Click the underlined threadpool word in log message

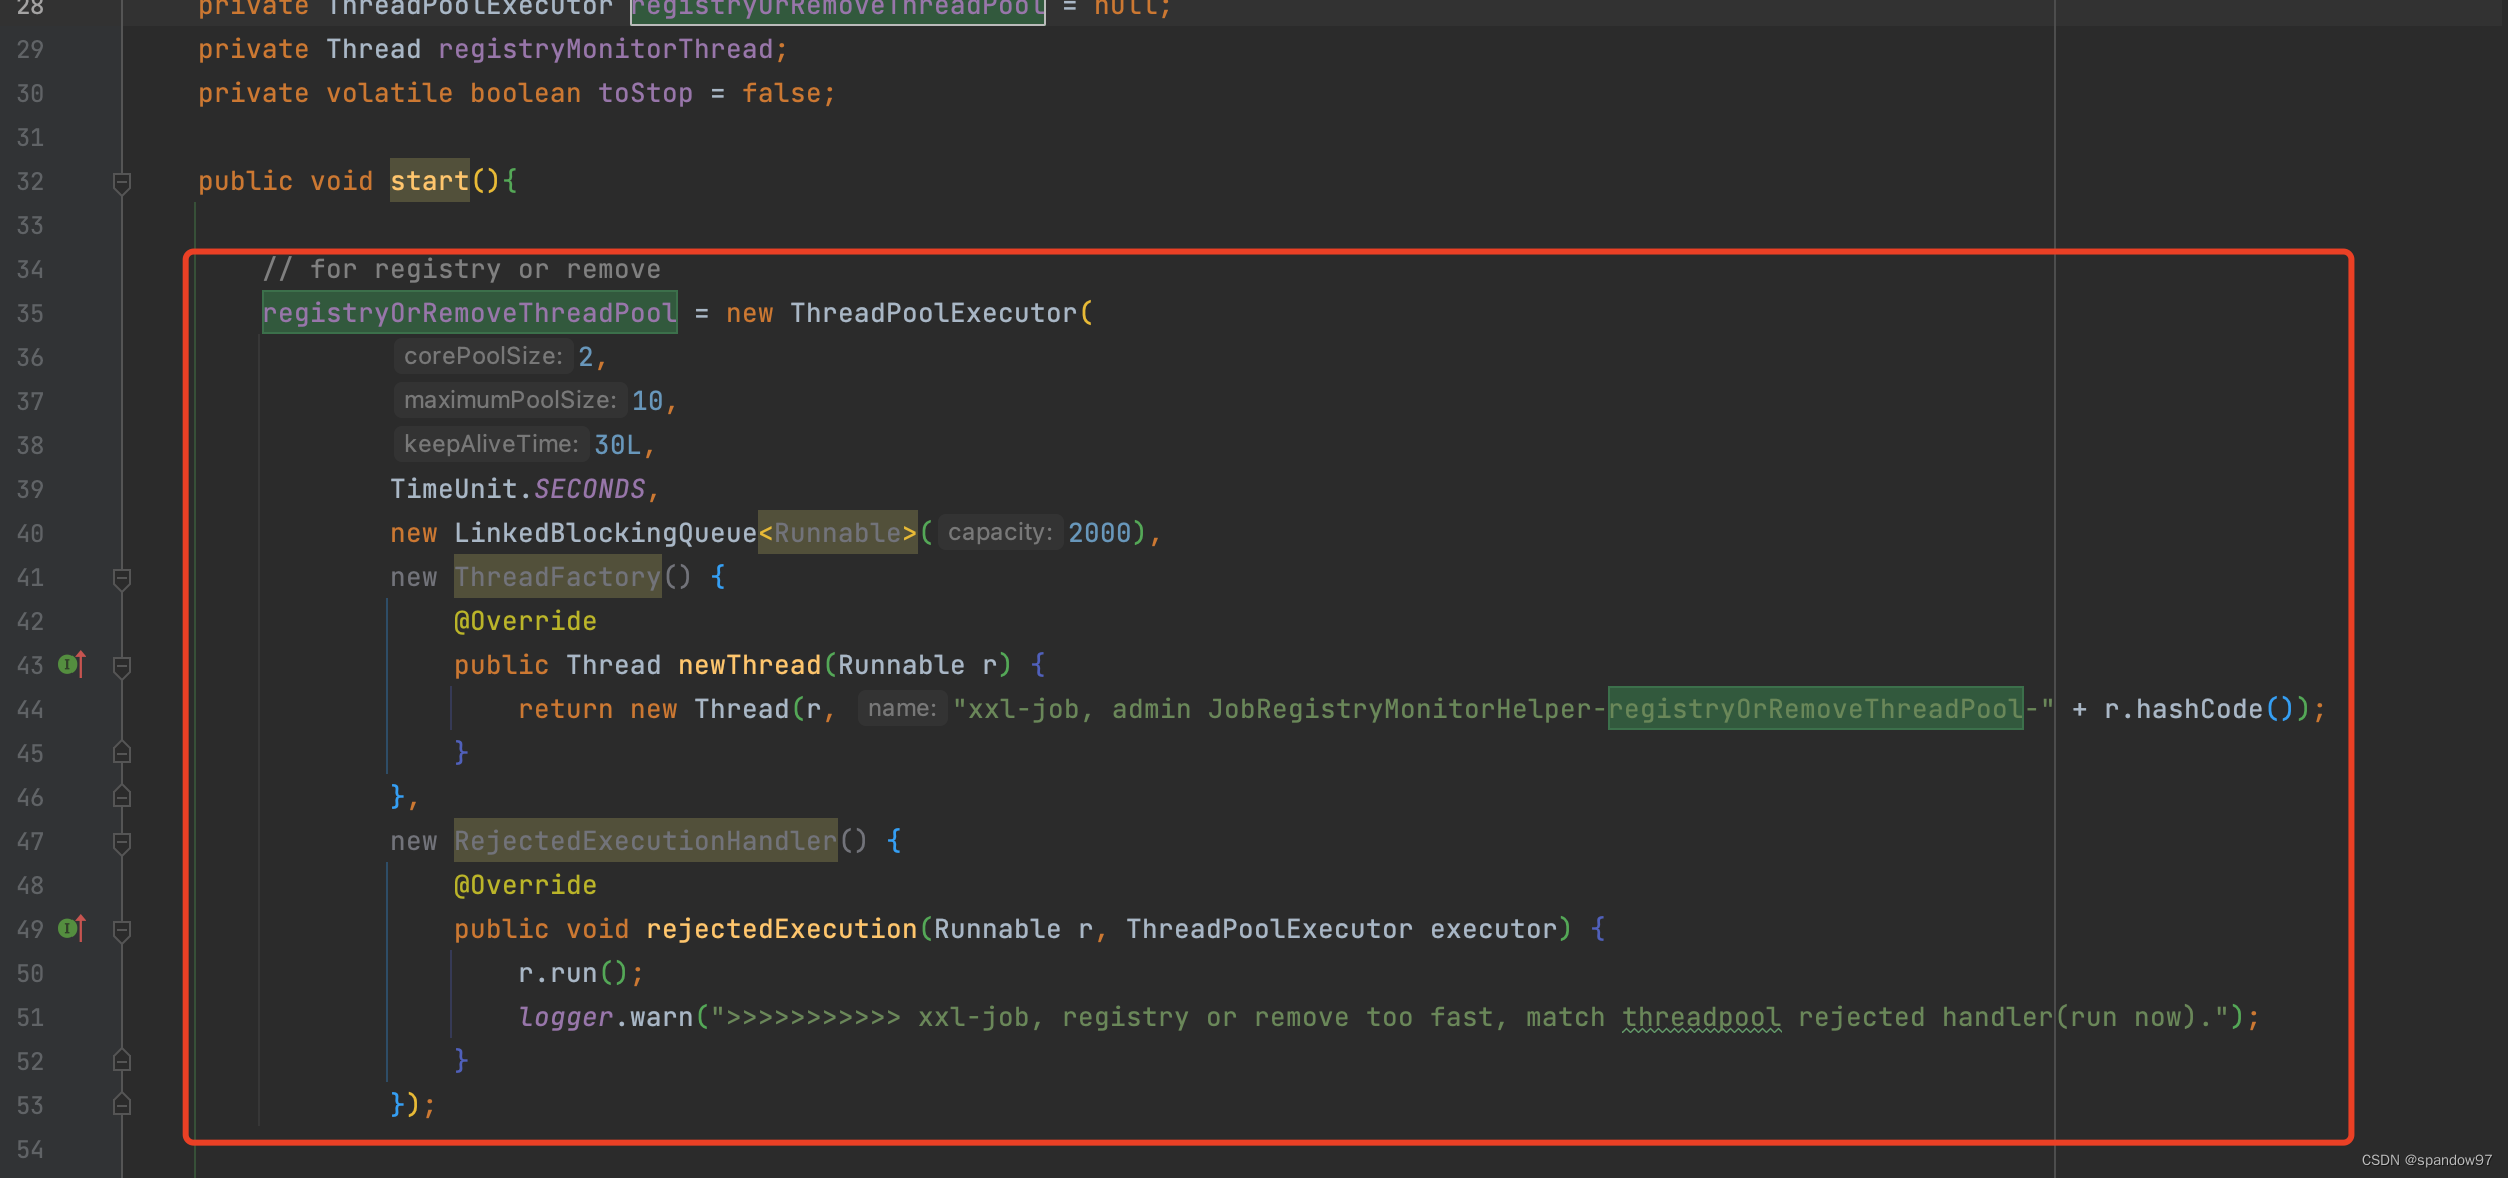point(1700,1017)
